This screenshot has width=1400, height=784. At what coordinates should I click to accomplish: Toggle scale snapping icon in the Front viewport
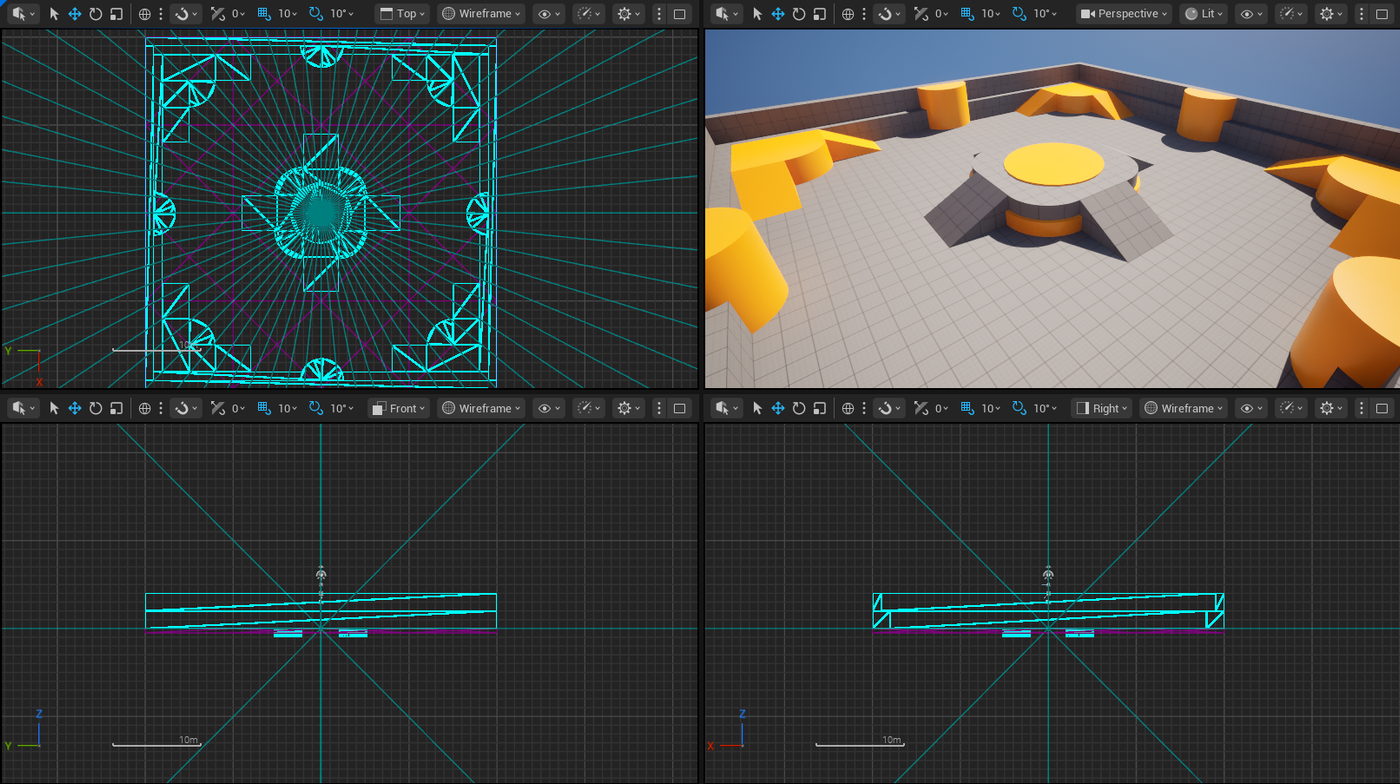tap(218, 408)
